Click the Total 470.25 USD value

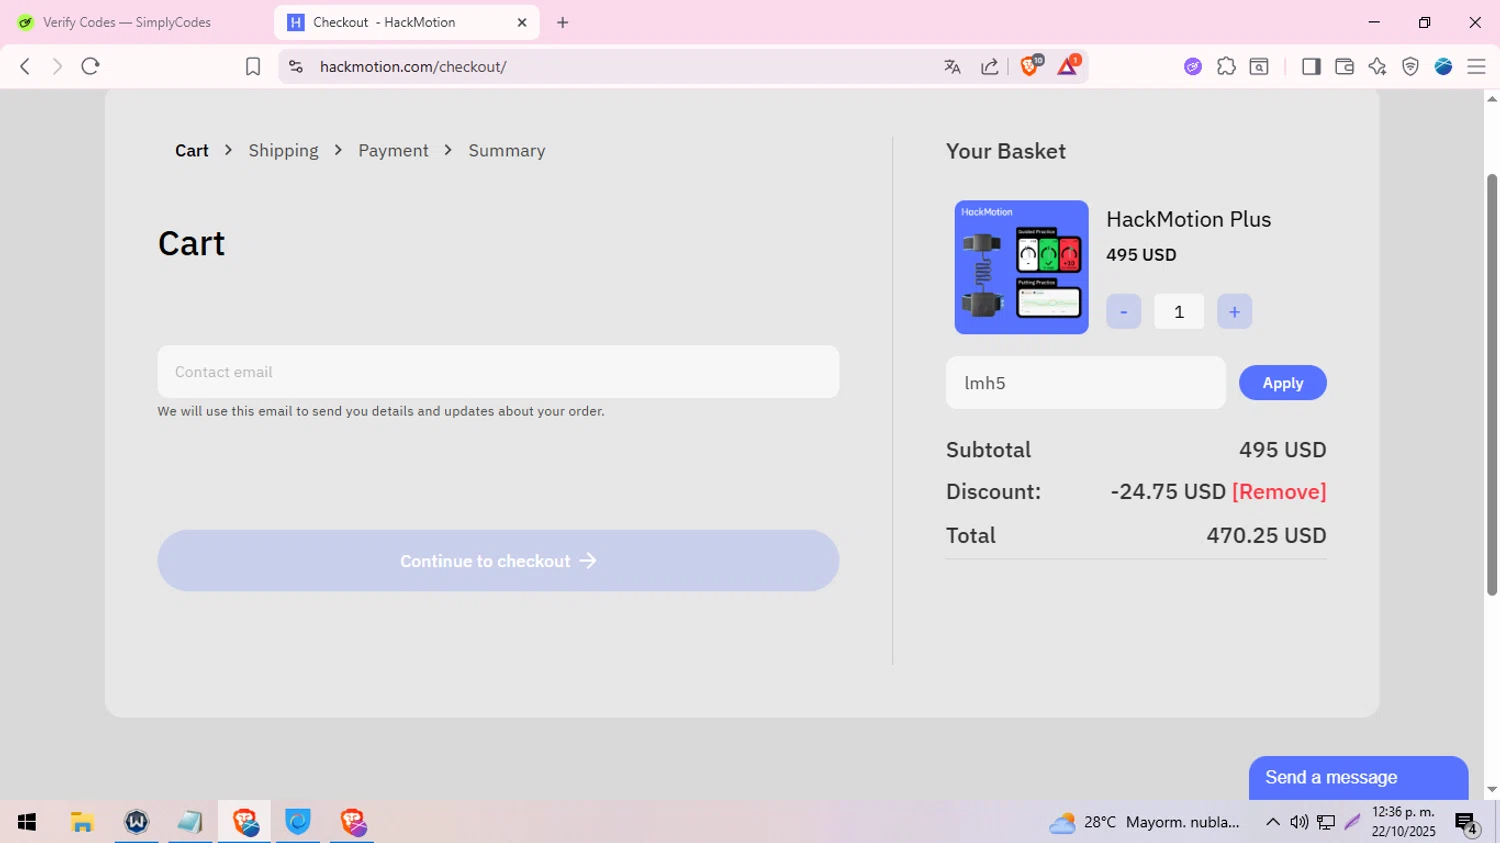tap(1266, 535)
